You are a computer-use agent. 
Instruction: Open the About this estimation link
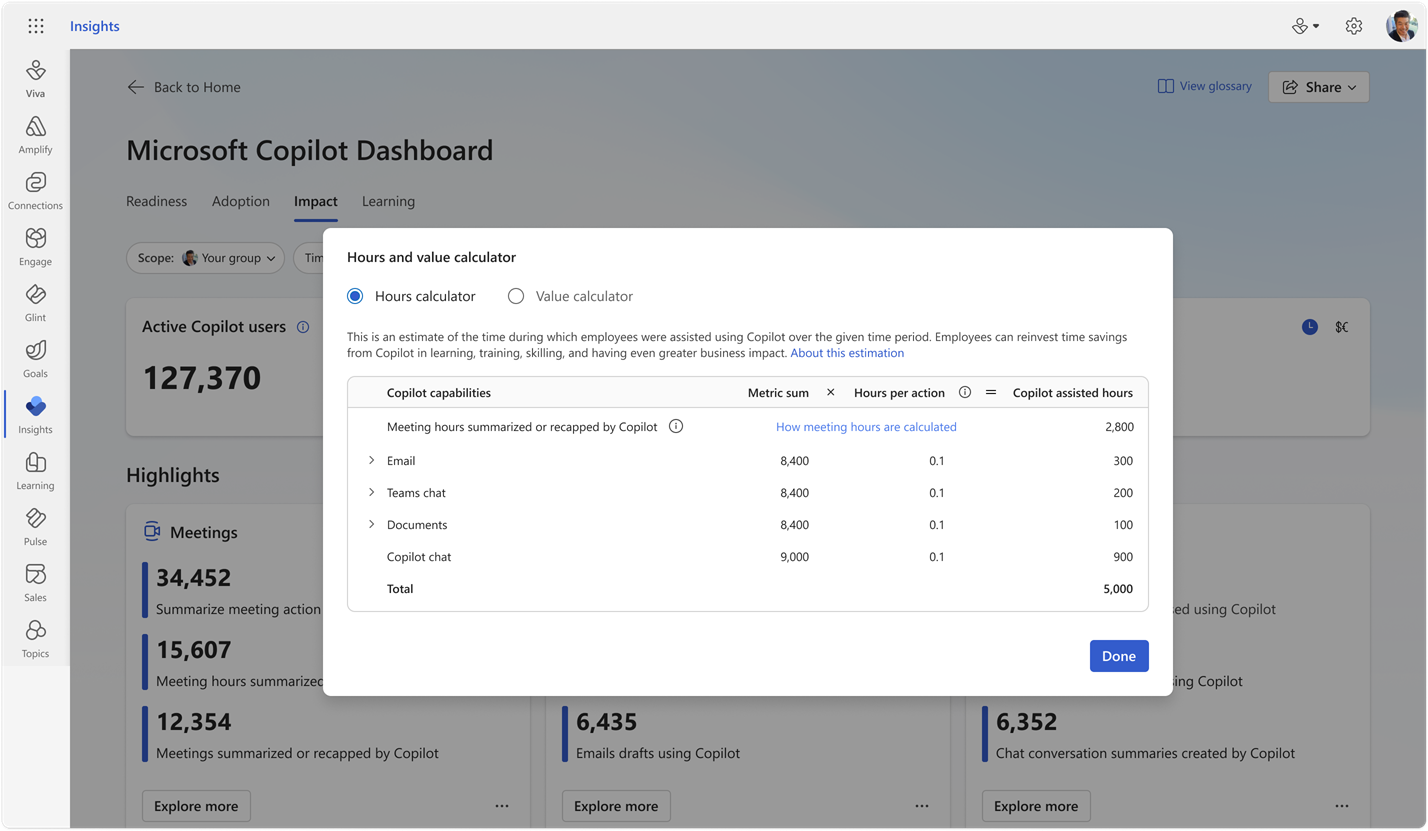(x=846, y=353)
